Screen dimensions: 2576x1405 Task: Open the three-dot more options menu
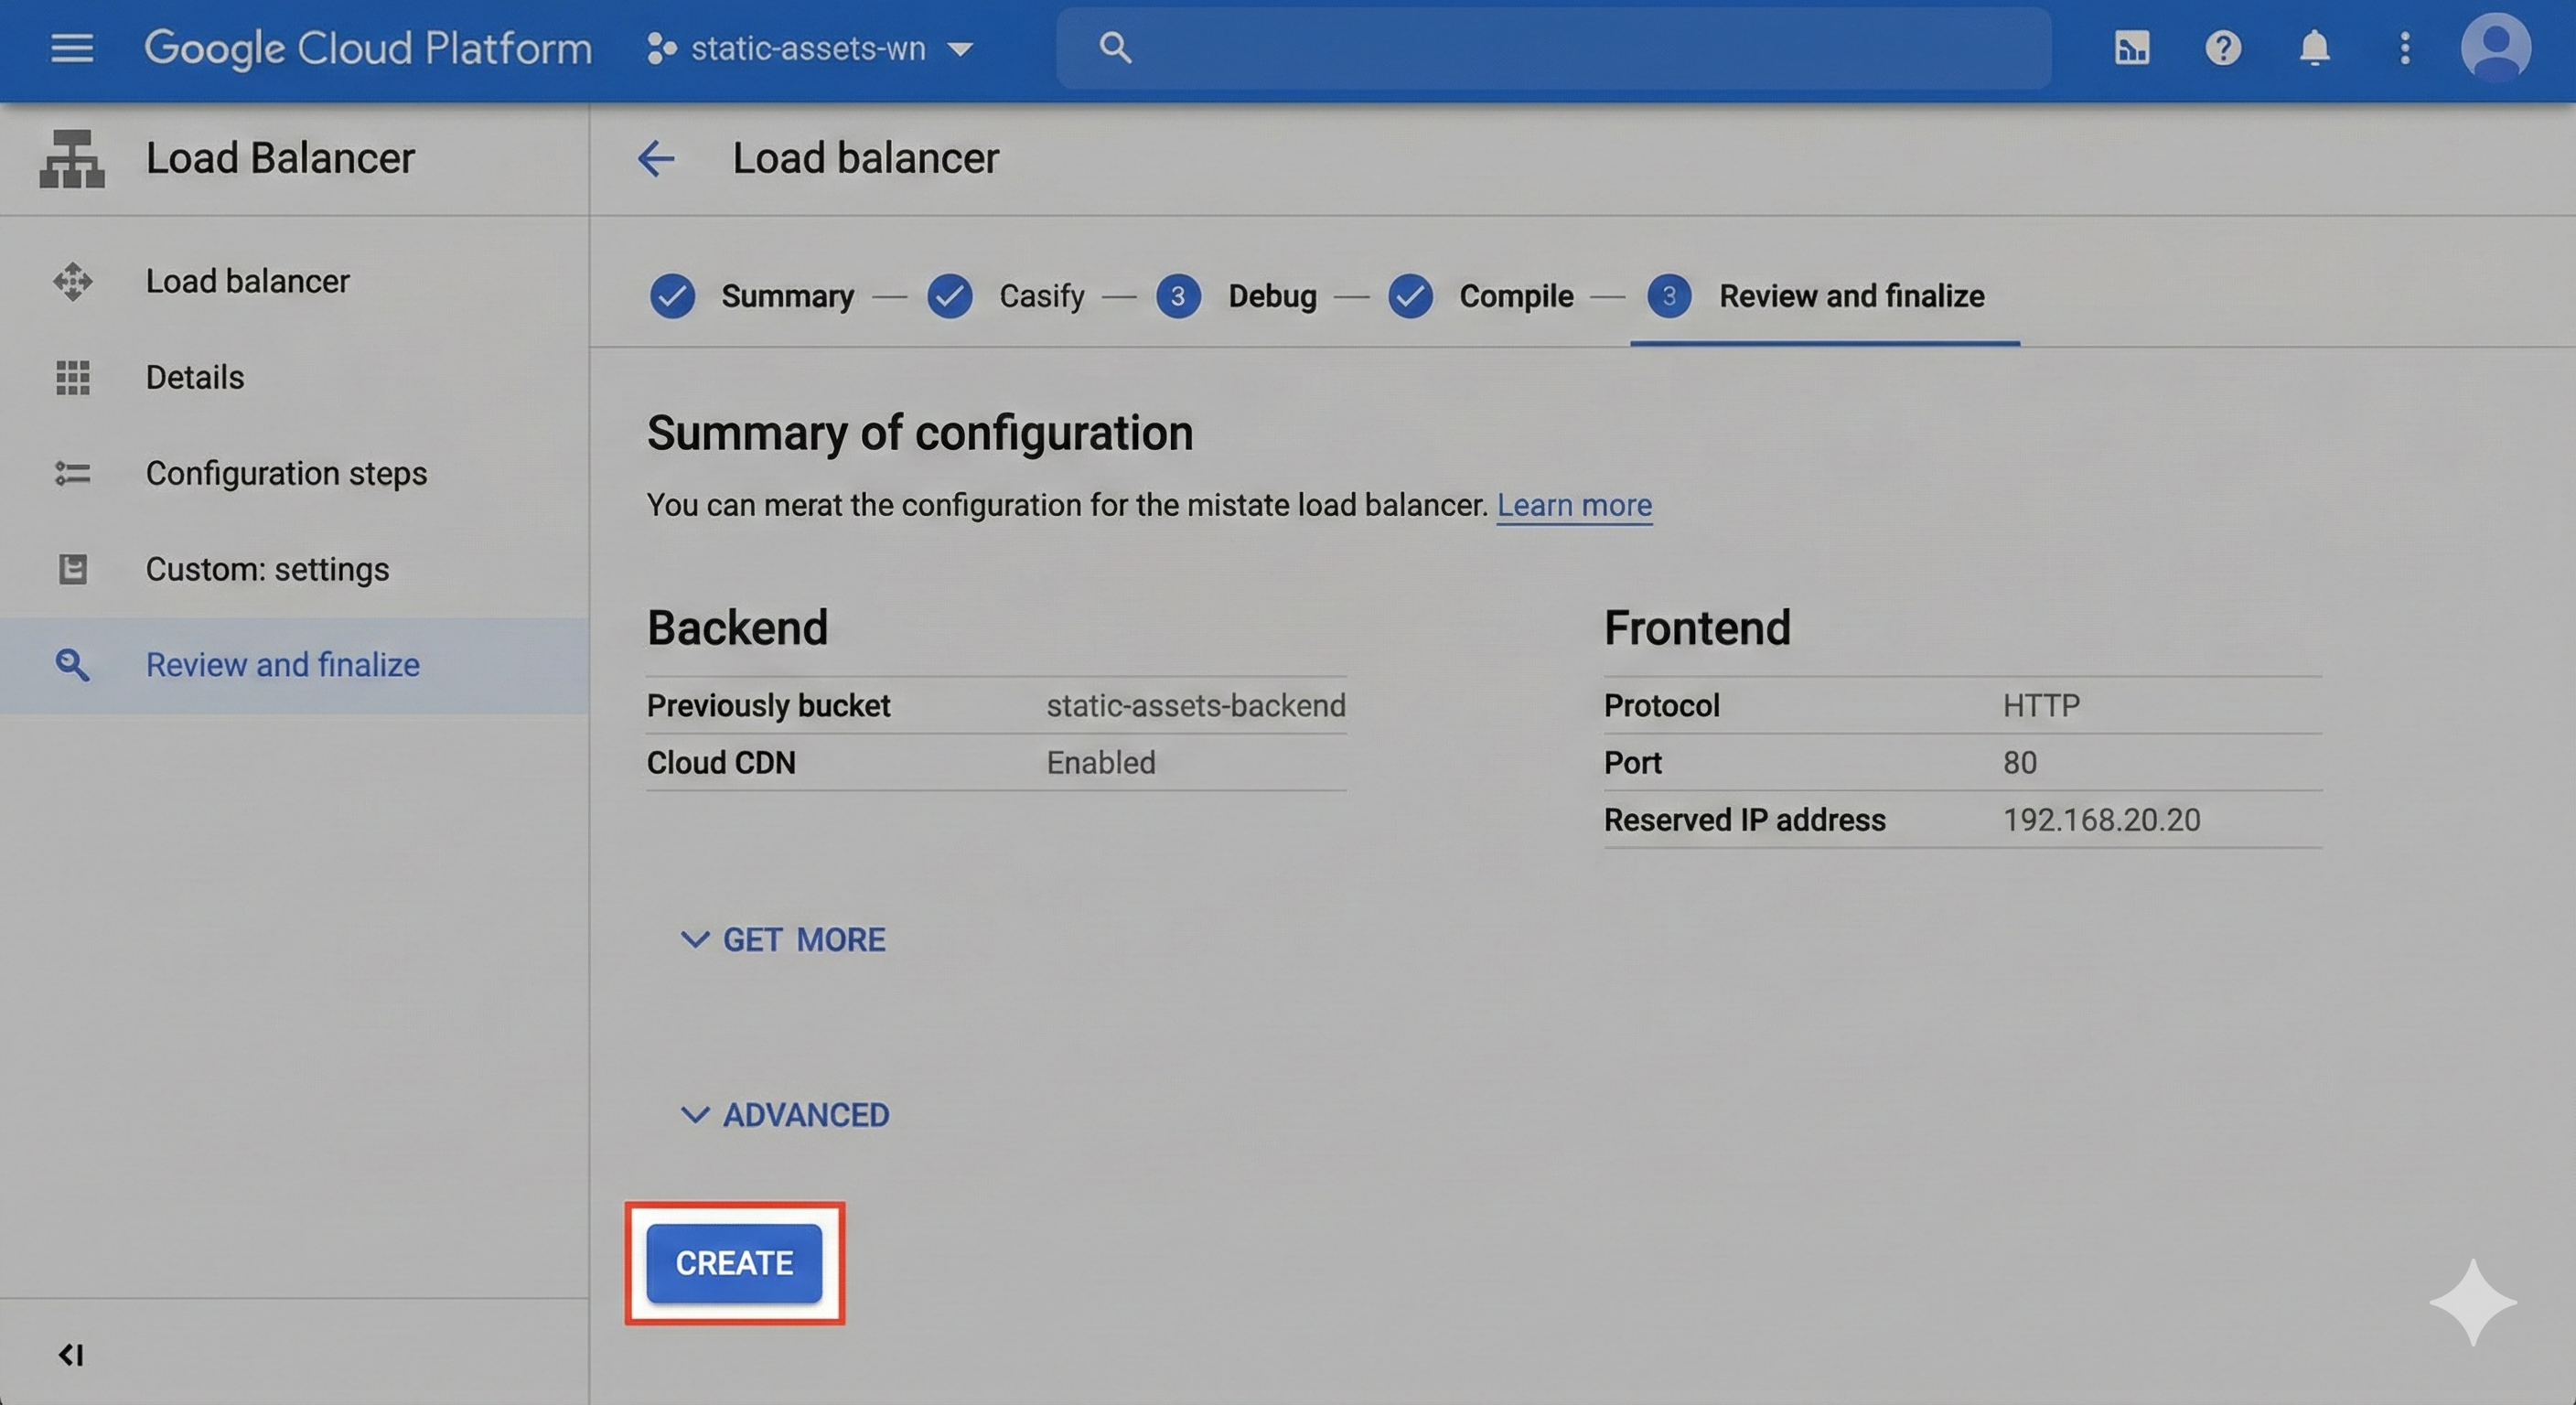click(2405, 48)
